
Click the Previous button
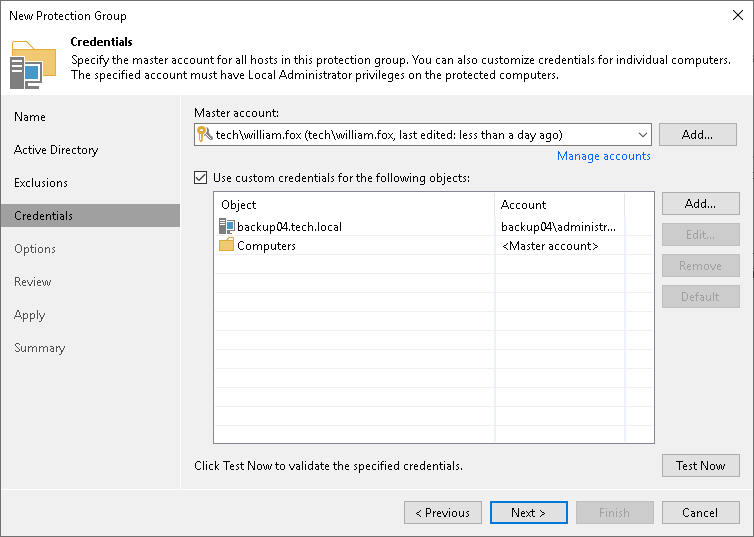coord(442,512)
